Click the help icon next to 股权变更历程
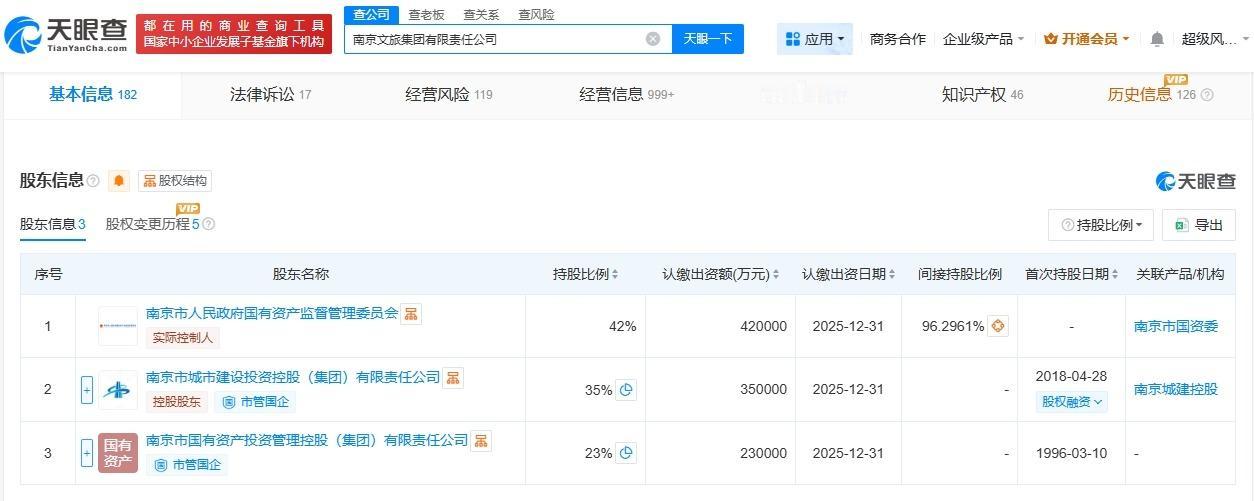This screenshot has height=501, width=1254. click(x=209, y=224)
